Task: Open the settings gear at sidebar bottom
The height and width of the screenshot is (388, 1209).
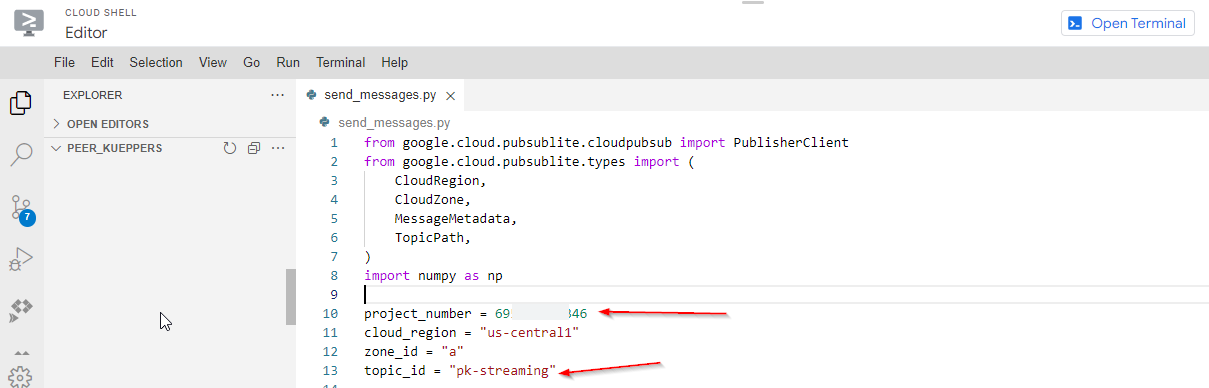Action: coord(21,377)
